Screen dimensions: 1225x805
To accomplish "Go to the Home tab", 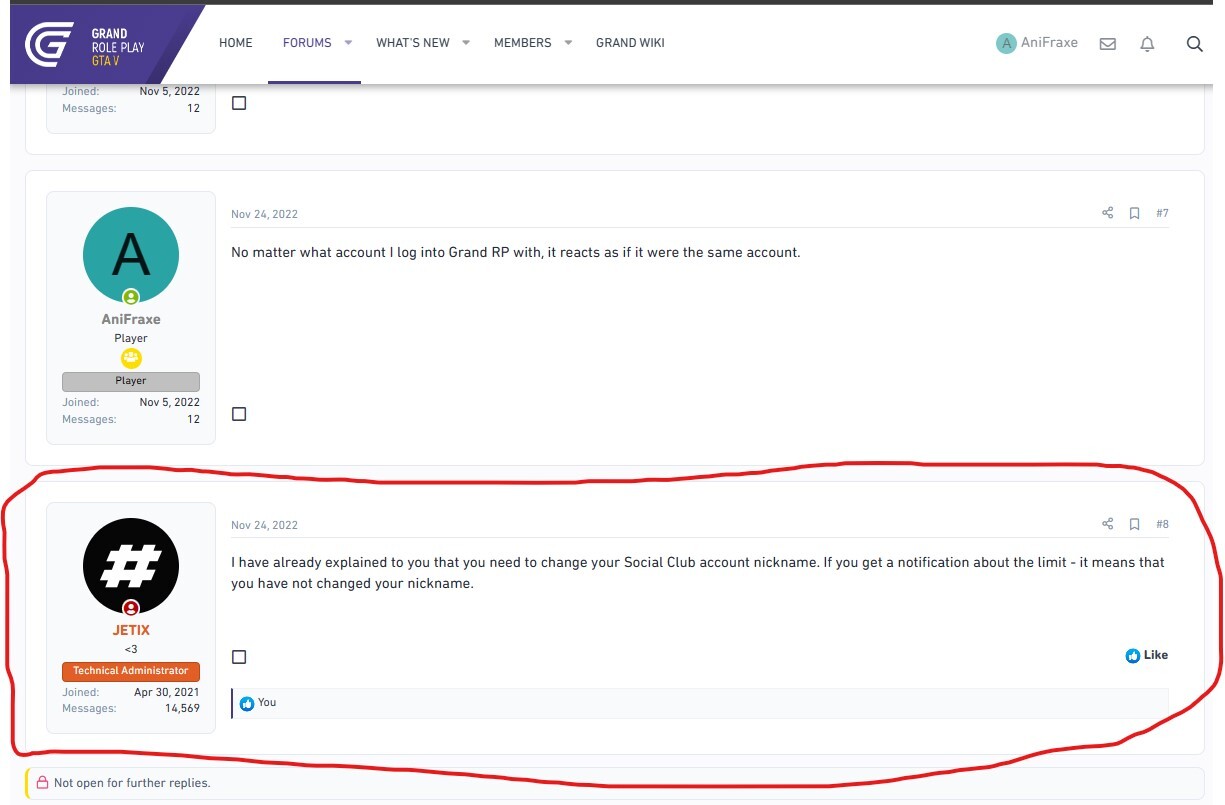I will coord(236,43).
